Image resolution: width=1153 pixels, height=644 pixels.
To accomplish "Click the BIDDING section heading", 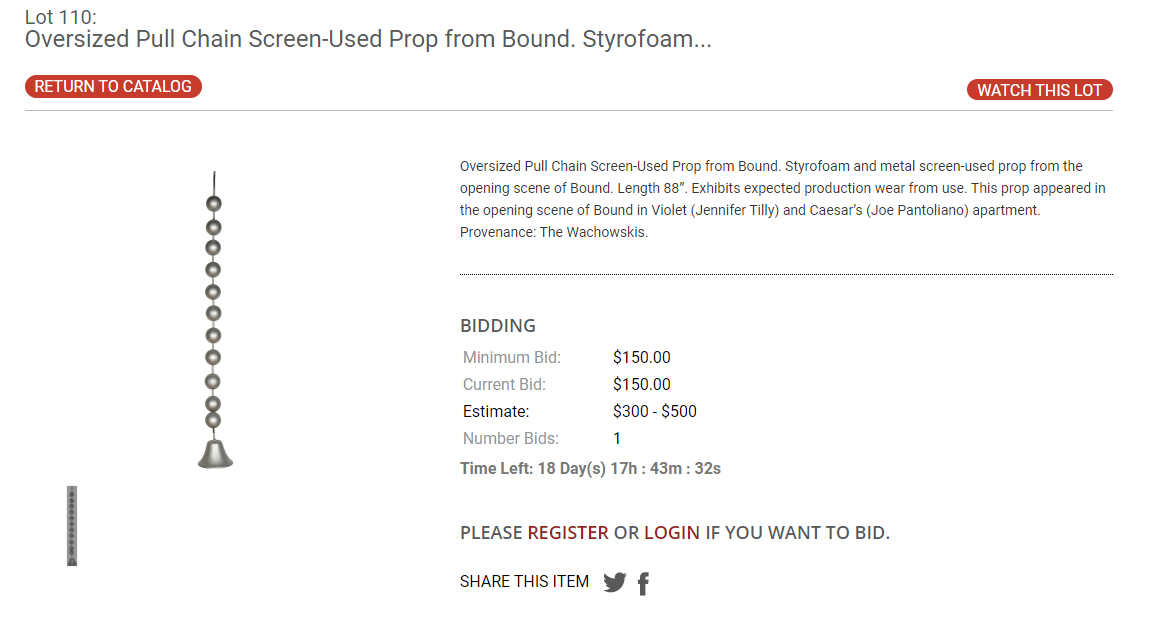I will click(x=498, y=326).
